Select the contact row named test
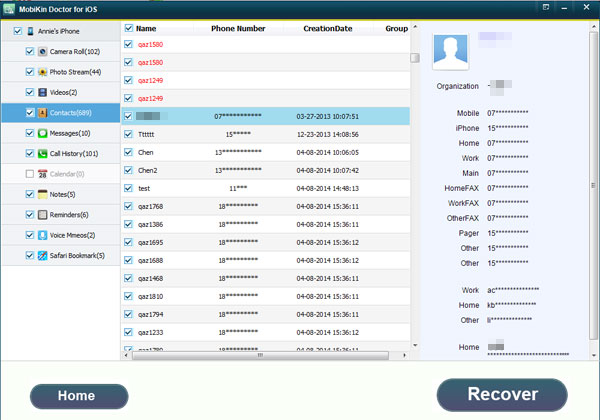Image resolution: width=600 pixels, height=420 pixels. [145, 188]
